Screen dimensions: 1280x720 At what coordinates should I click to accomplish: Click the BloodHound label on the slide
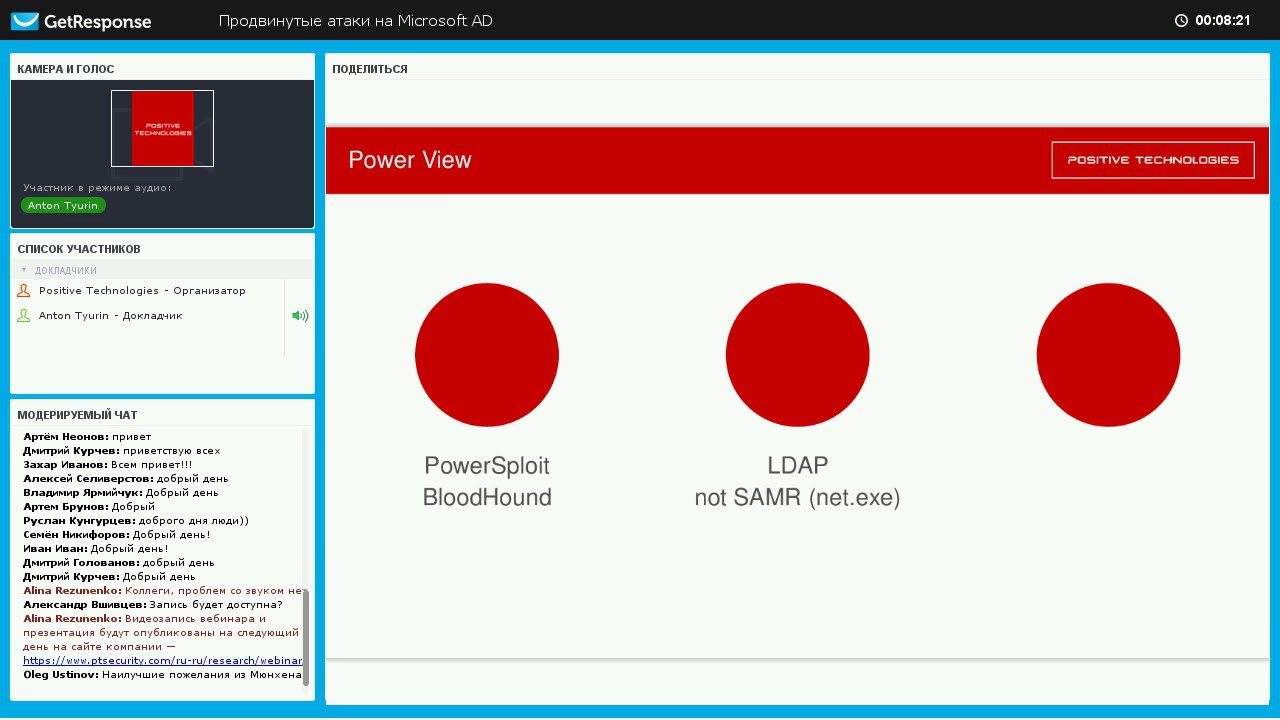pos(487,498)
